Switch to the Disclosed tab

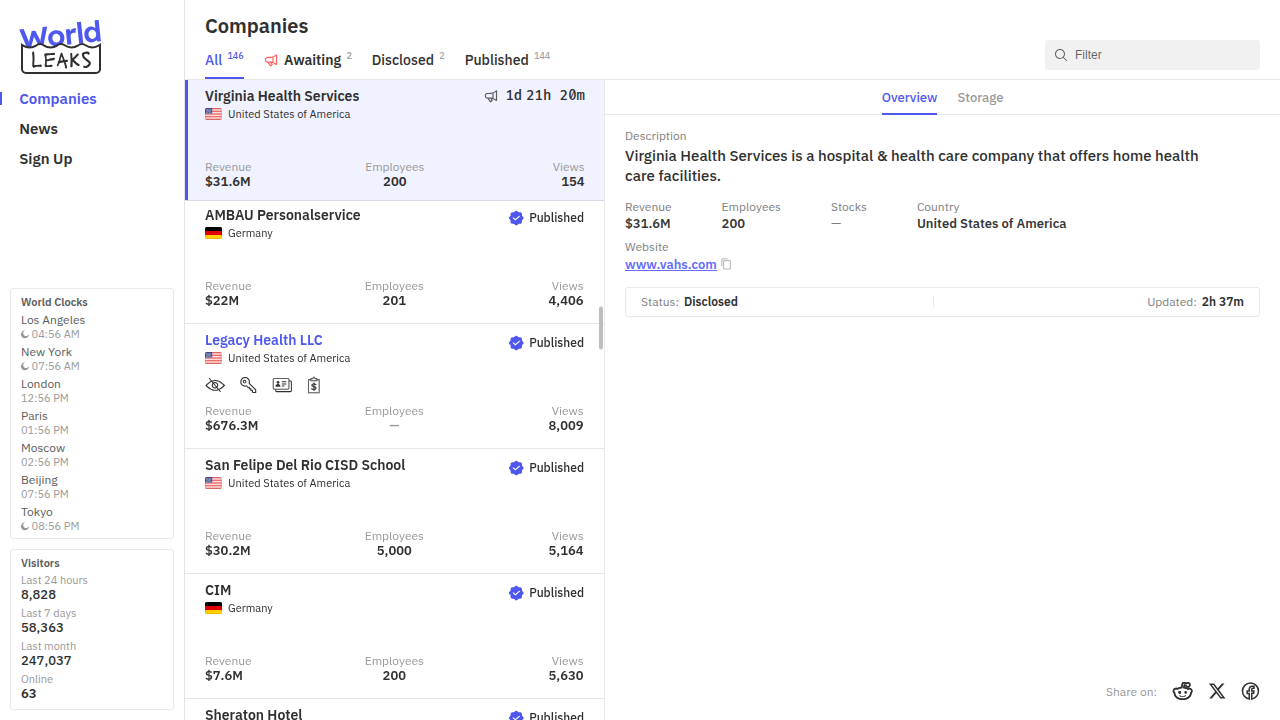click(402, 60)
